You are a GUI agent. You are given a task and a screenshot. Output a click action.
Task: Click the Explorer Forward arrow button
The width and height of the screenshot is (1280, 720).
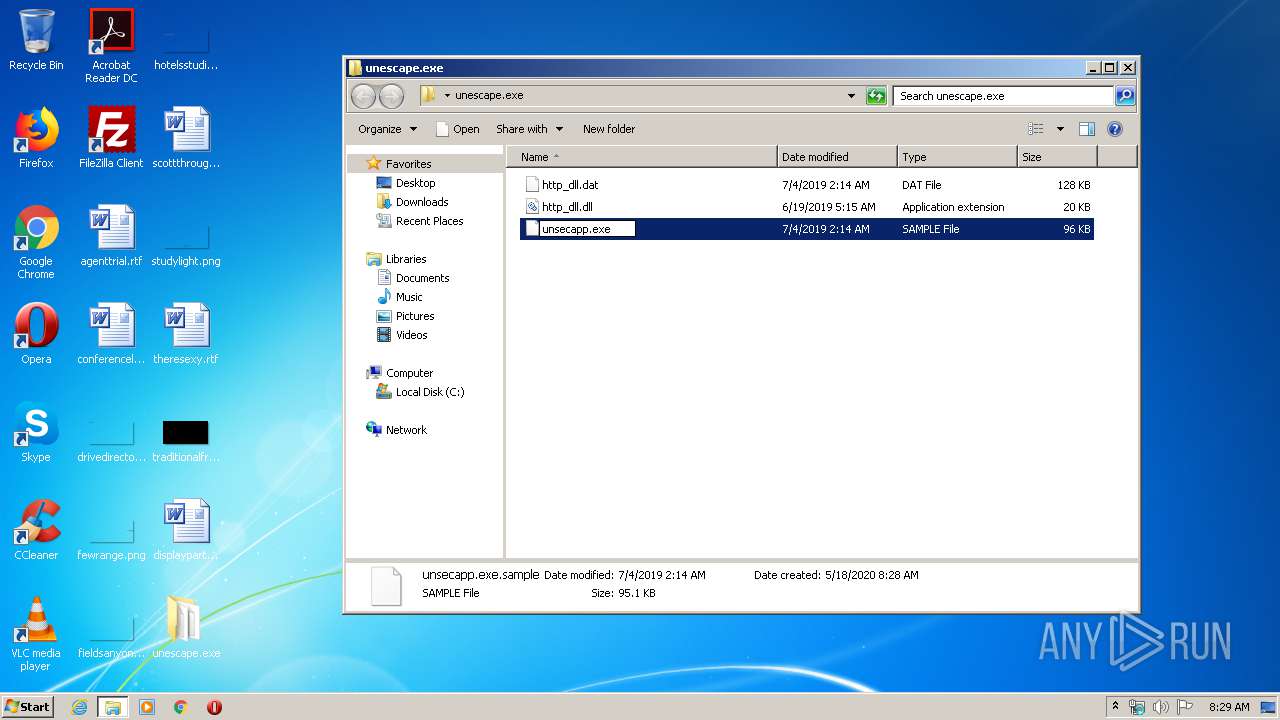(391, 96)
